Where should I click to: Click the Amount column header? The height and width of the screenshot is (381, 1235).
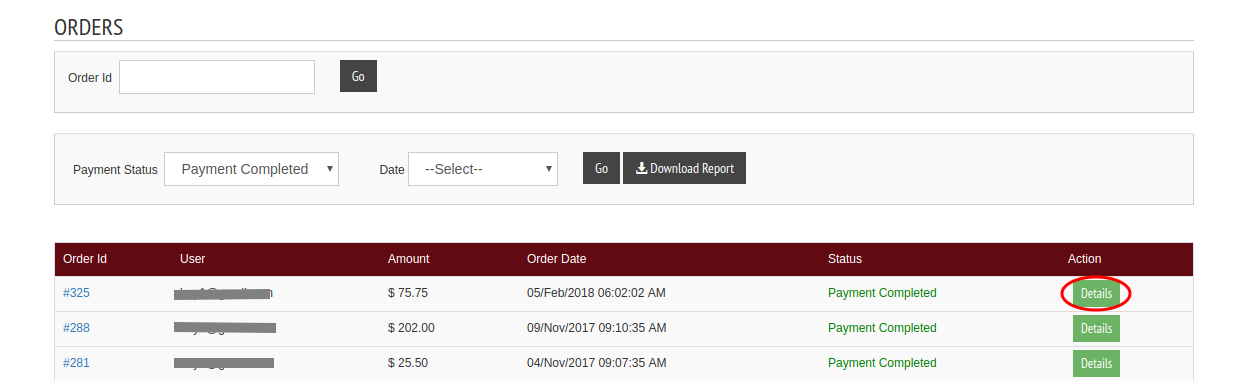[x=408, y=259]
